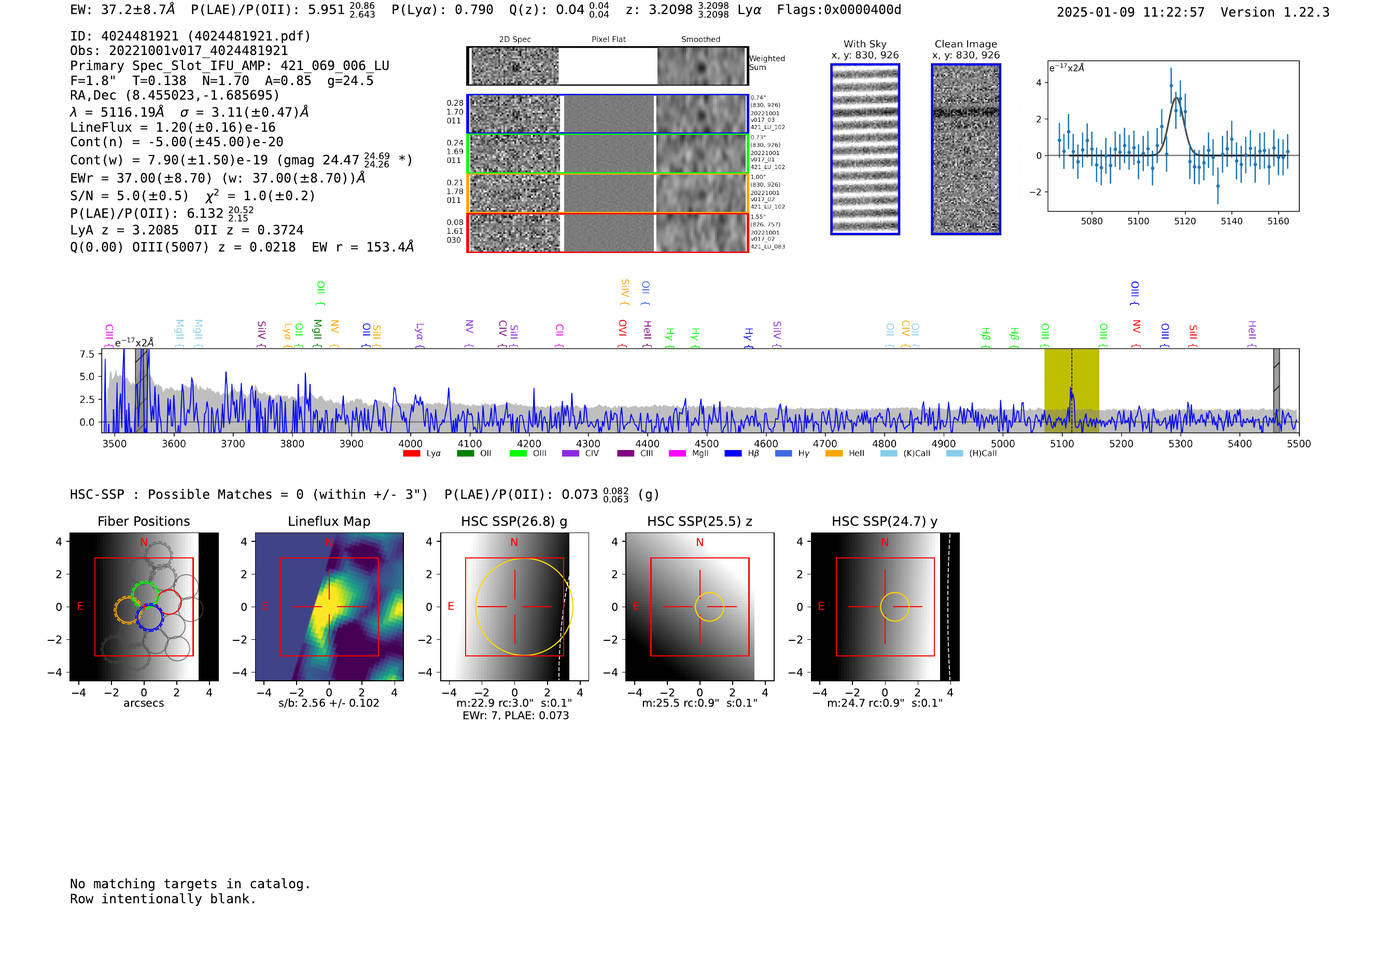Click the With Sky spectrum image
The image size is (1400, 953).
pyautogui.click(x=865, y=149)
